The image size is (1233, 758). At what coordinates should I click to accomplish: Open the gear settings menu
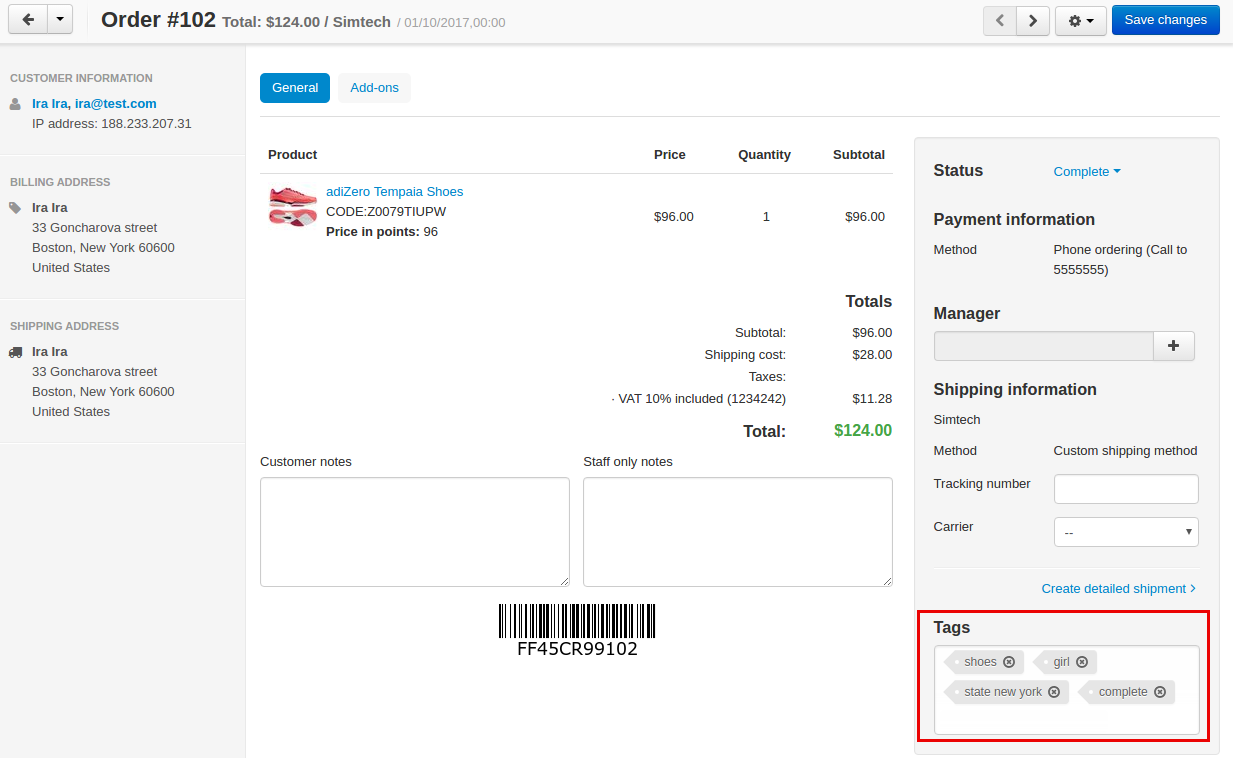coord(1080,20)
